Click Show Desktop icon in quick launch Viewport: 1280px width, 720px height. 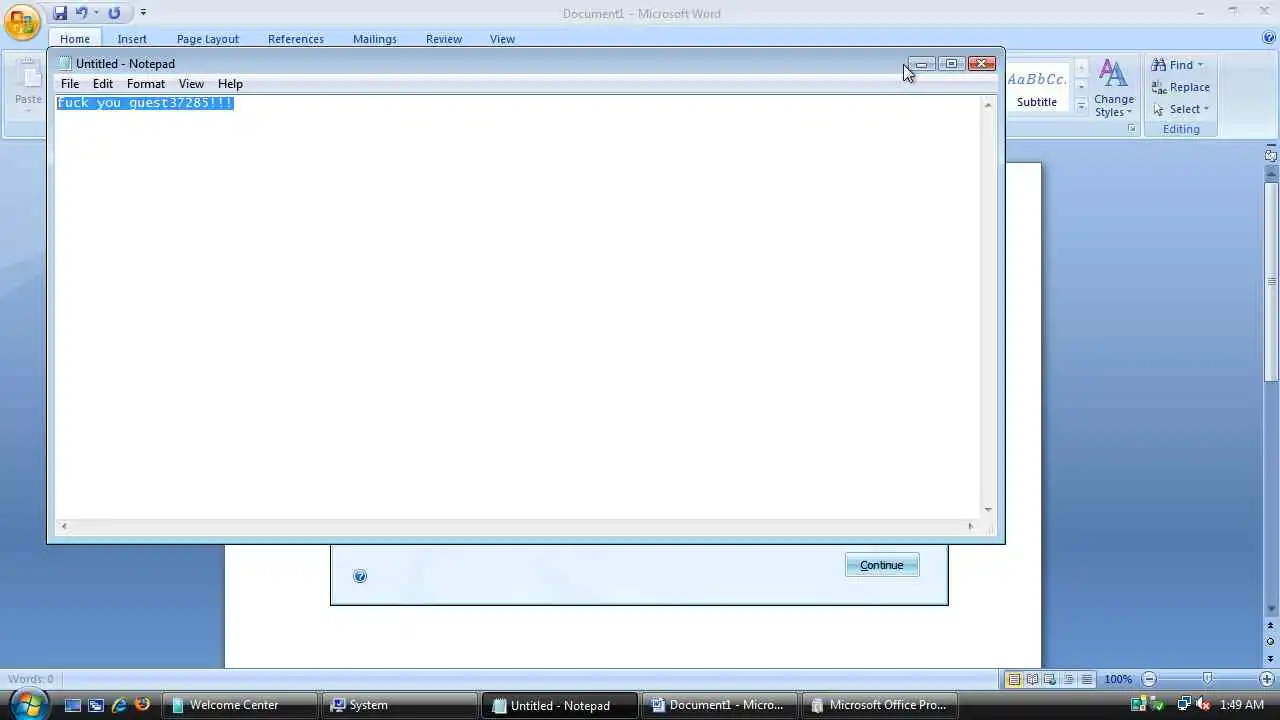click(x=72, y=705)
